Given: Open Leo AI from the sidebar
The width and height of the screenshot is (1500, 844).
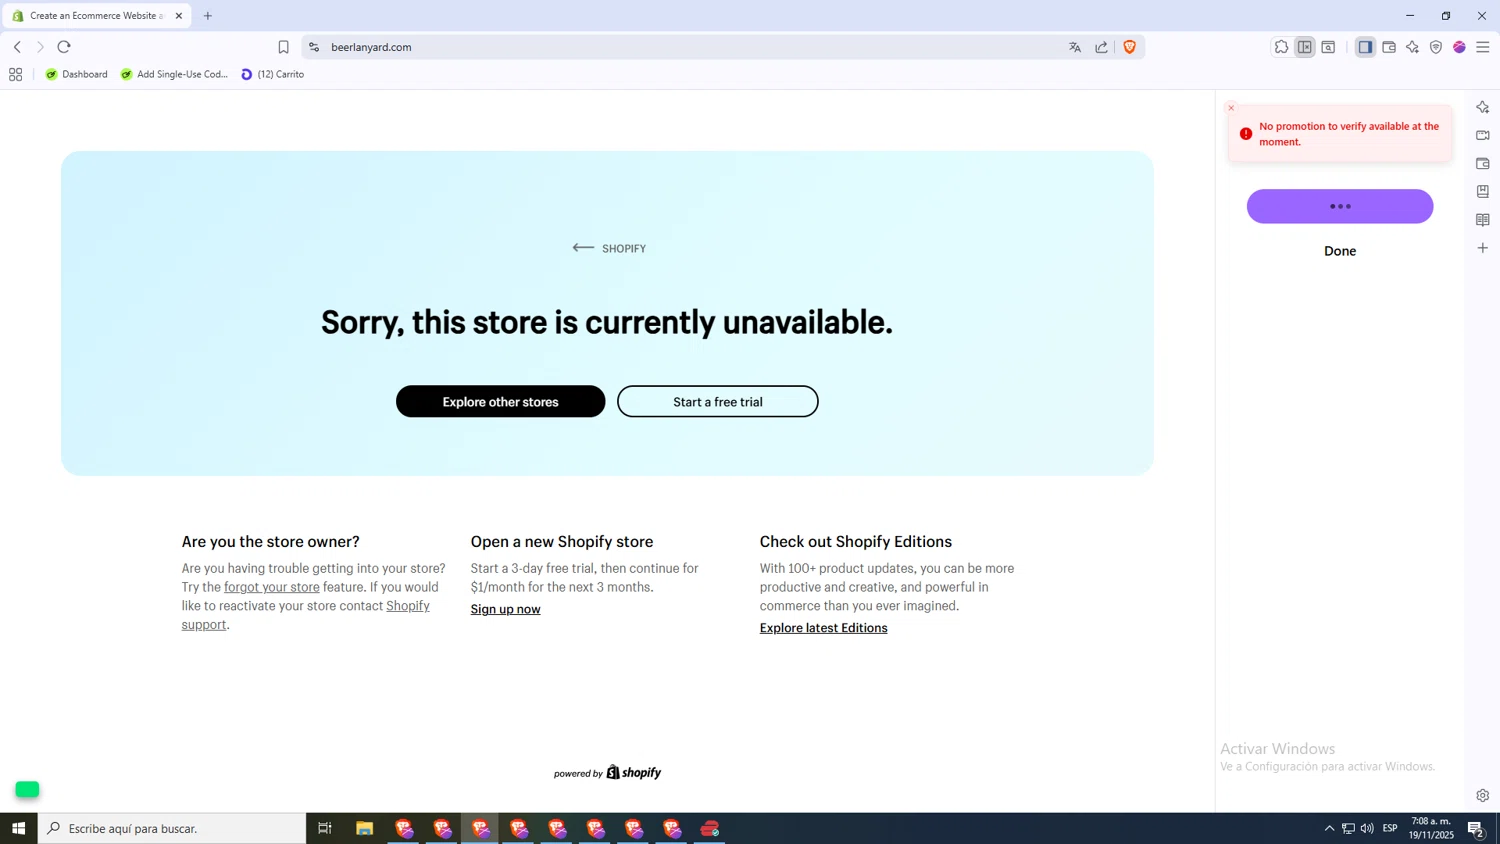Looking at the screenshot, I should (1483, 107).
